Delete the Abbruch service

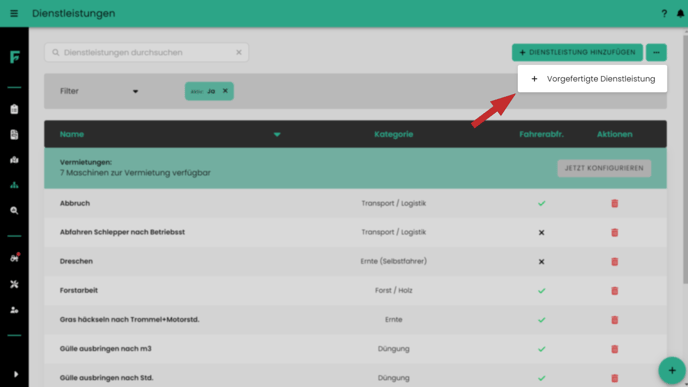(x=614, y=203)
